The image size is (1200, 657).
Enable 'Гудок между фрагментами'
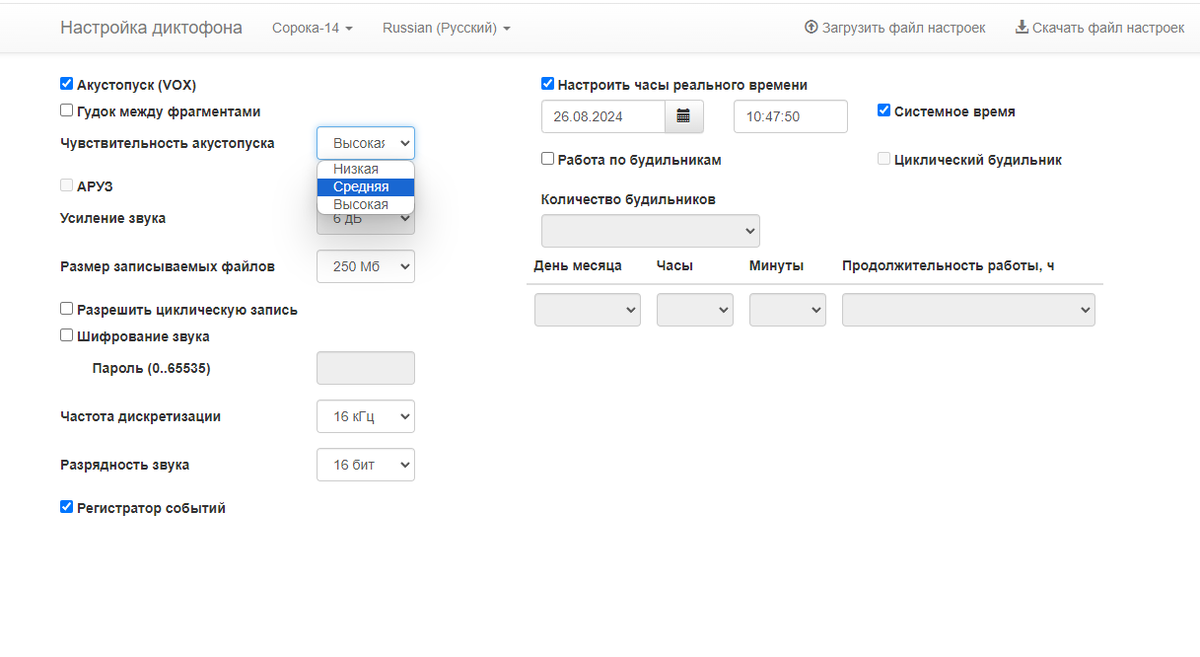(x=66, y=110)
